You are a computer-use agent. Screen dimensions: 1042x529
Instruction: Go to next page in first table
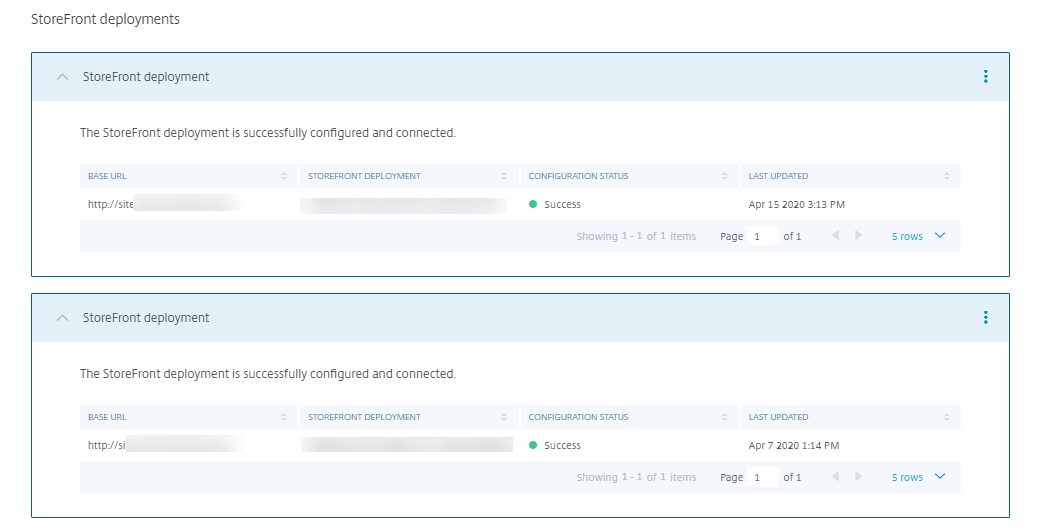858,236
